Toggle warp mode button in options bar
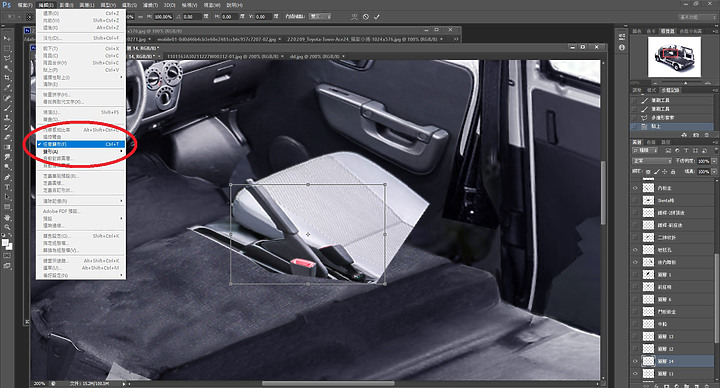The height and width of the screenshot is (388, 720). 354,17
